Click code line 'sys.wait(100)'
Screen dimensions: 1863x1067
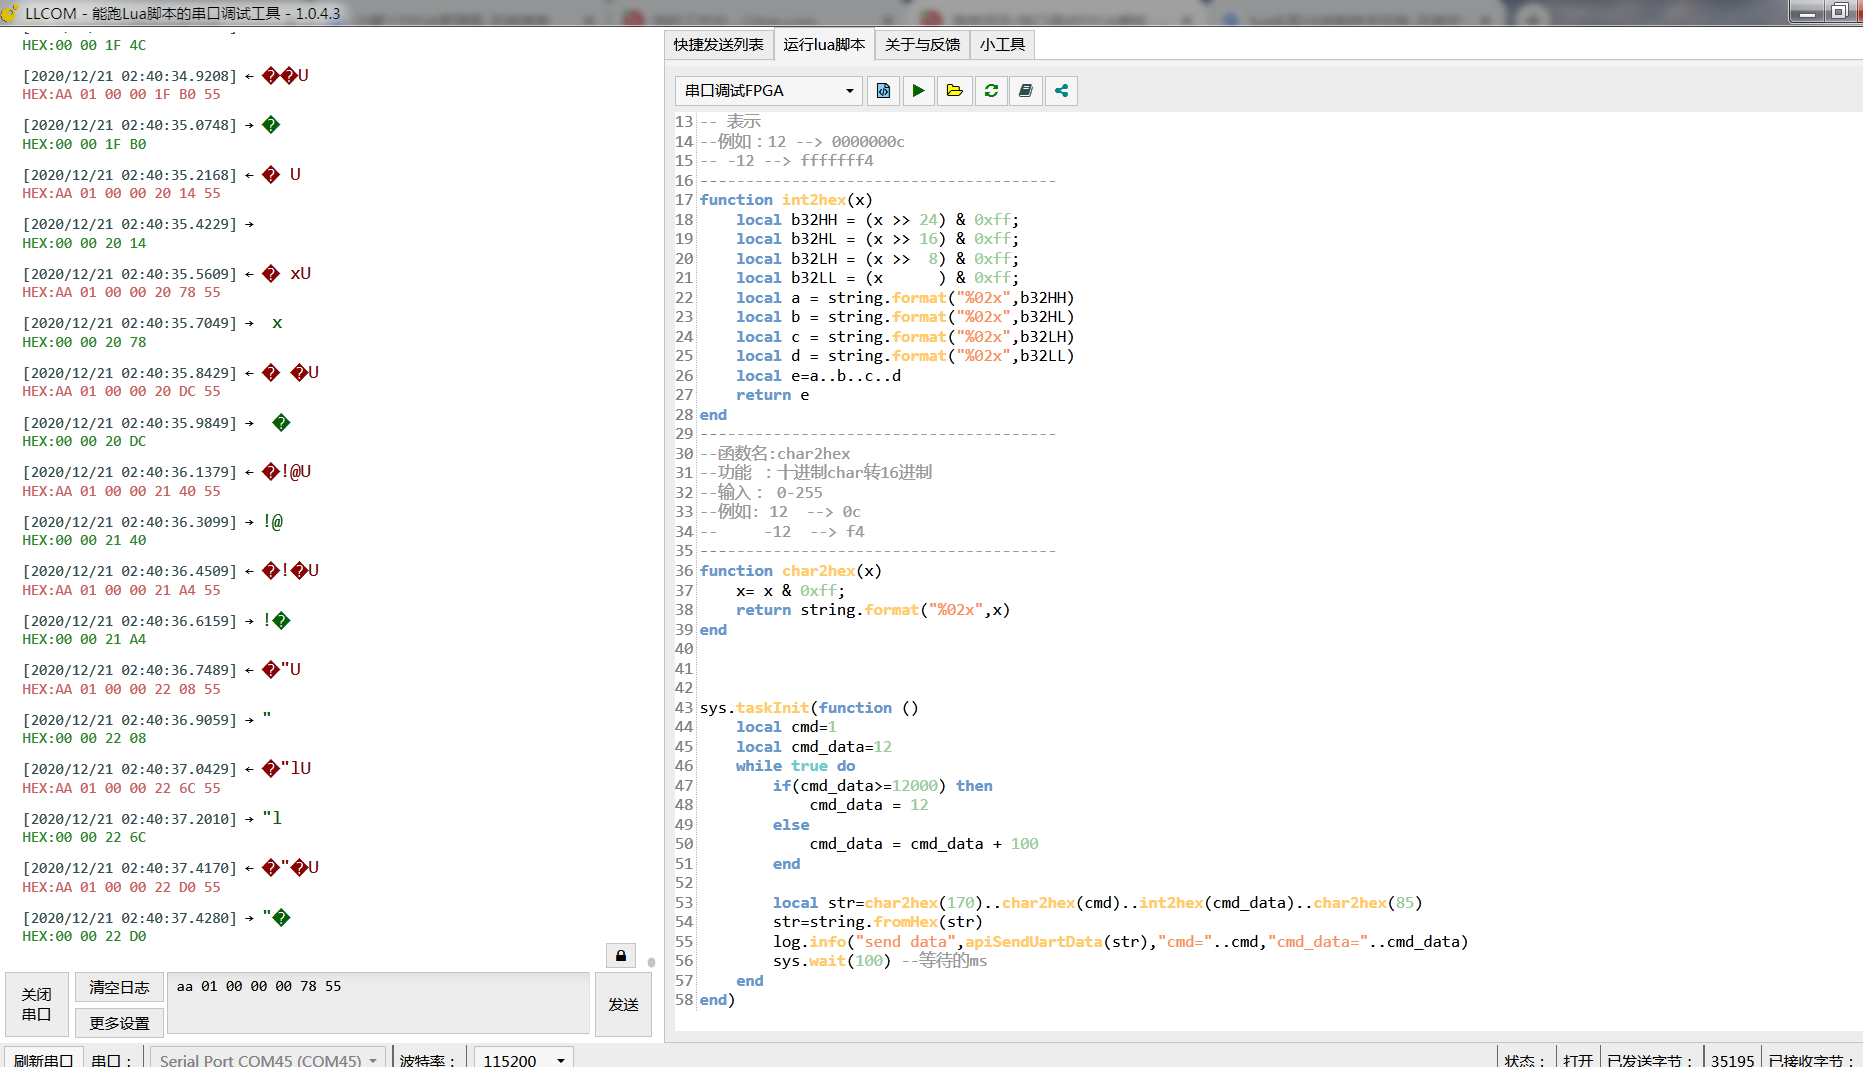[831, 961]
